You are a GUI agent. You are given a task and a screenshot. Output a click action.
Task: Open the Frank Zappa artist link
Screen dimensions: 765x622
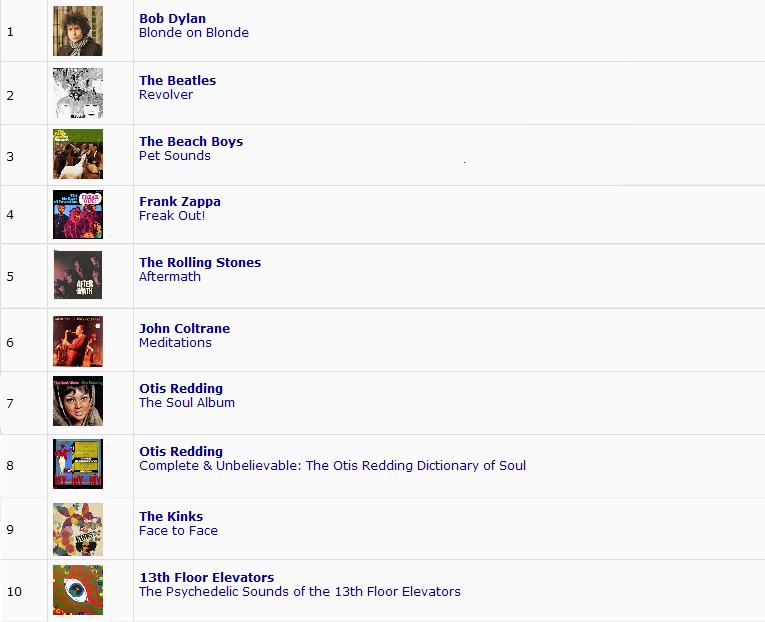click(180, 201)
